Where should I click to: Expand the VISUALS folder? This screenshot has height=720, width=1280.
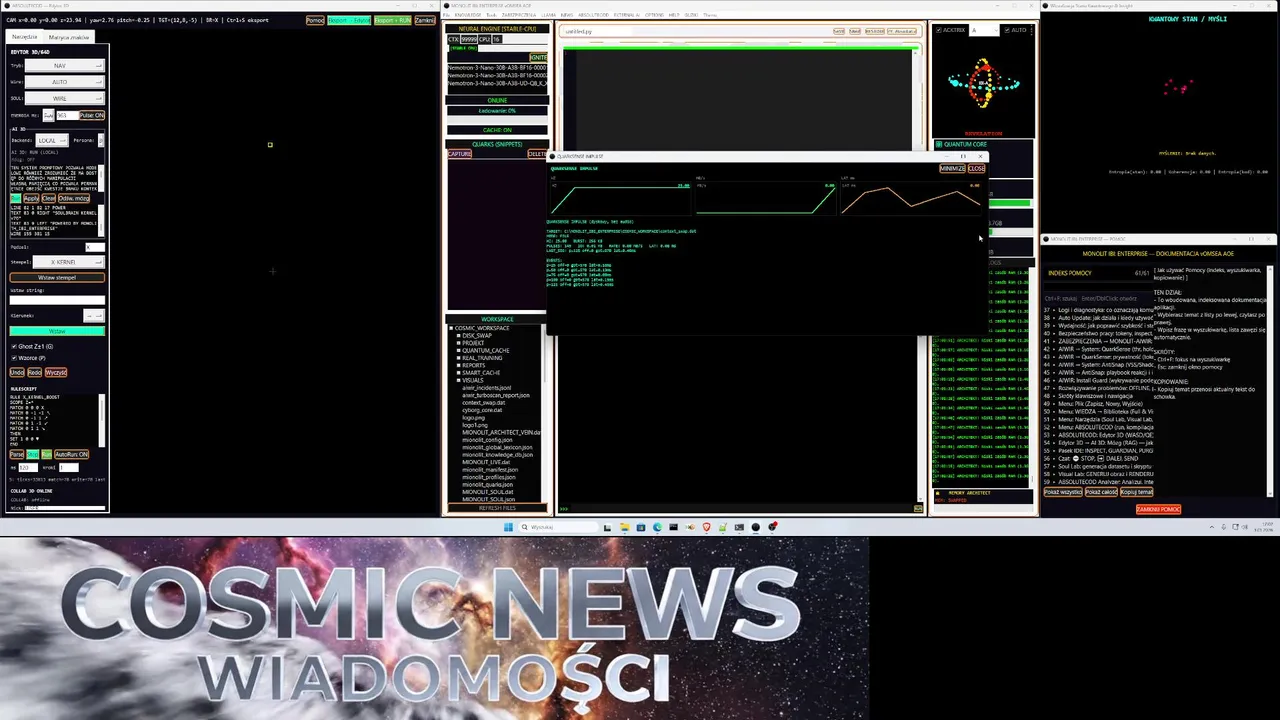pos(459,380)
